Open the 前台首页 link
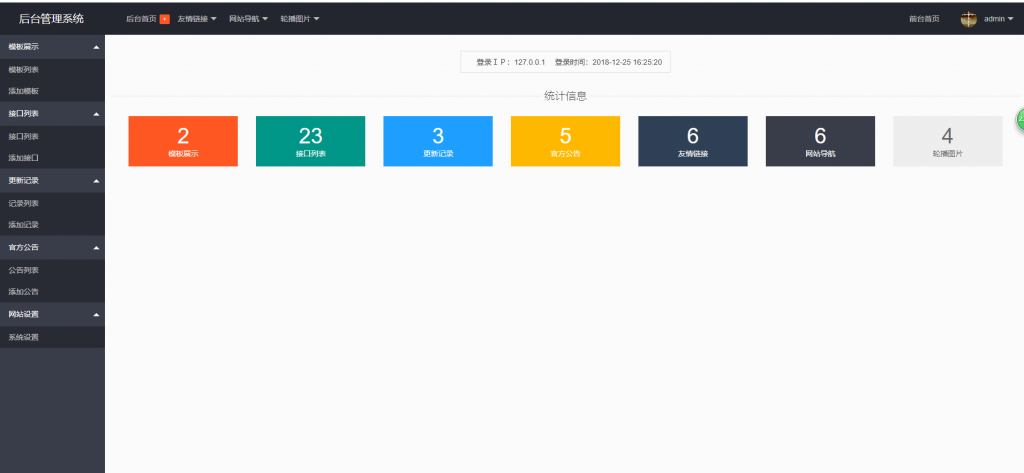 [923, 19]
